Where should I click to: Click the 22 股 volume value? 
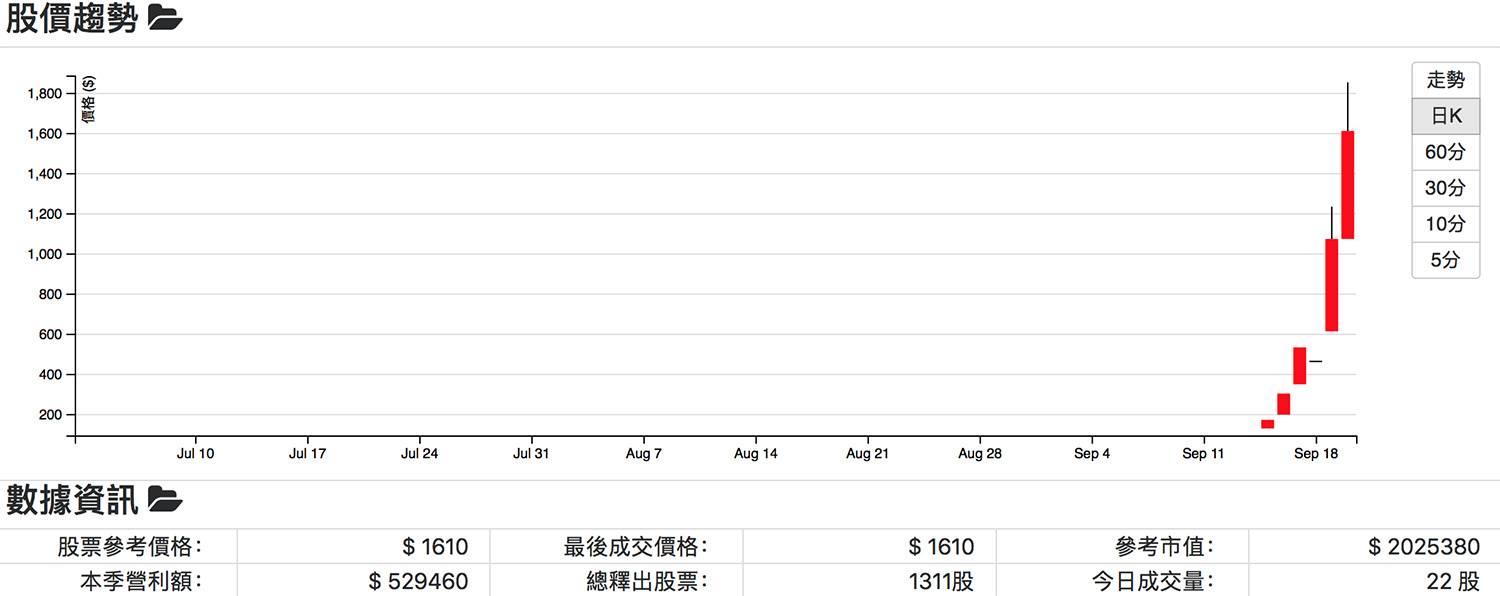(1453, 581)
